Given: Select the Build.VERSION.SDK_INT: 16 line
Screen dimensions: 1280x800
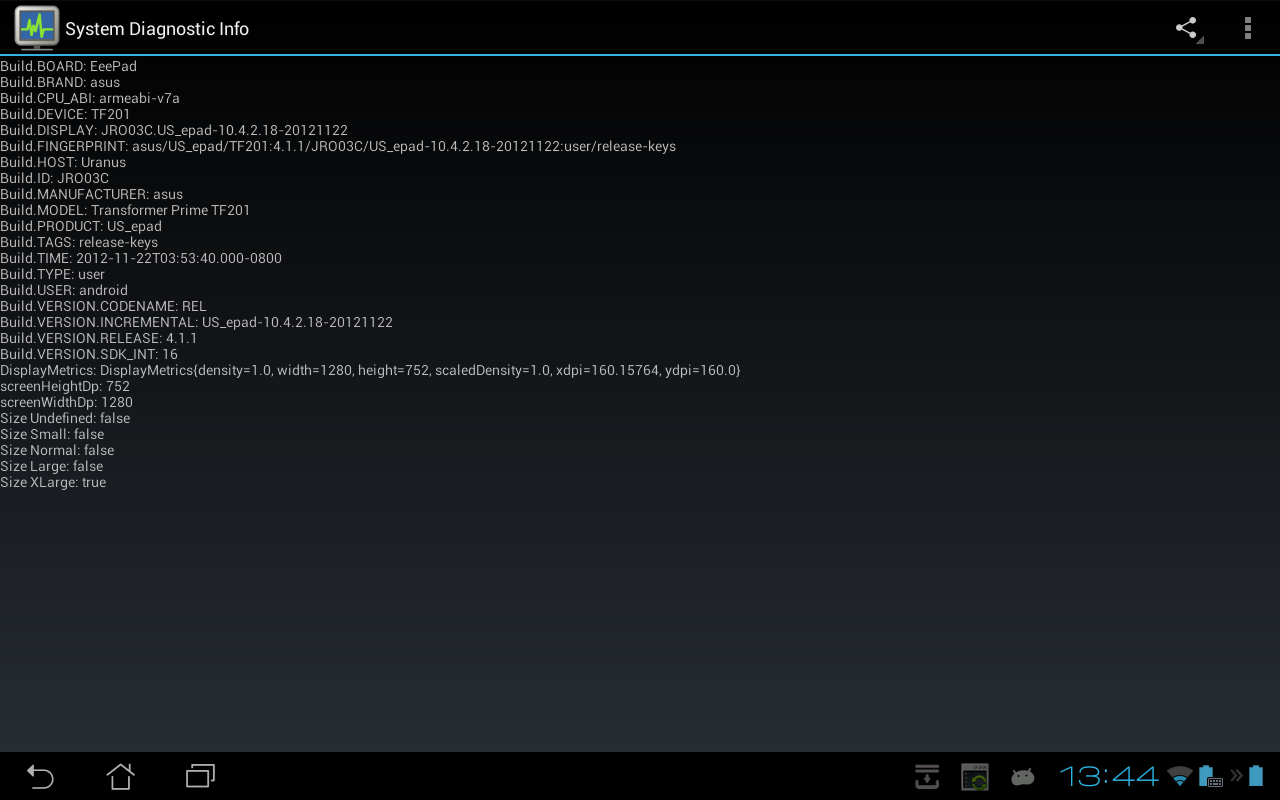Looking at the screenshot, I should (x=89, y=354).
